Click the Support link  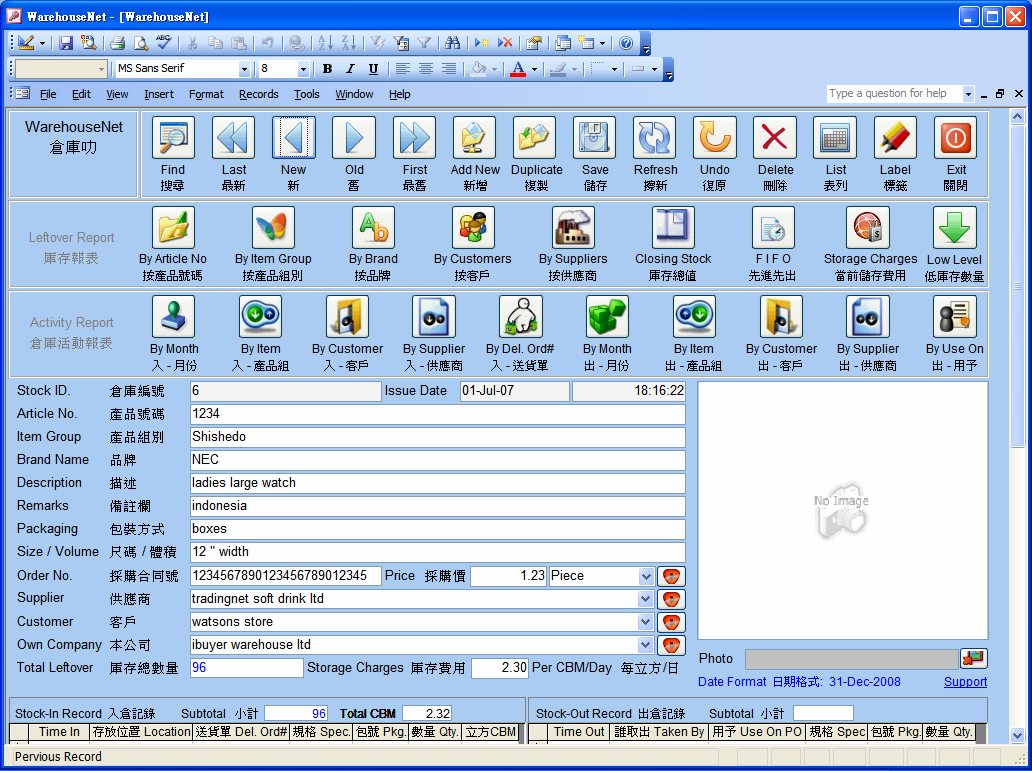[965, 682]
